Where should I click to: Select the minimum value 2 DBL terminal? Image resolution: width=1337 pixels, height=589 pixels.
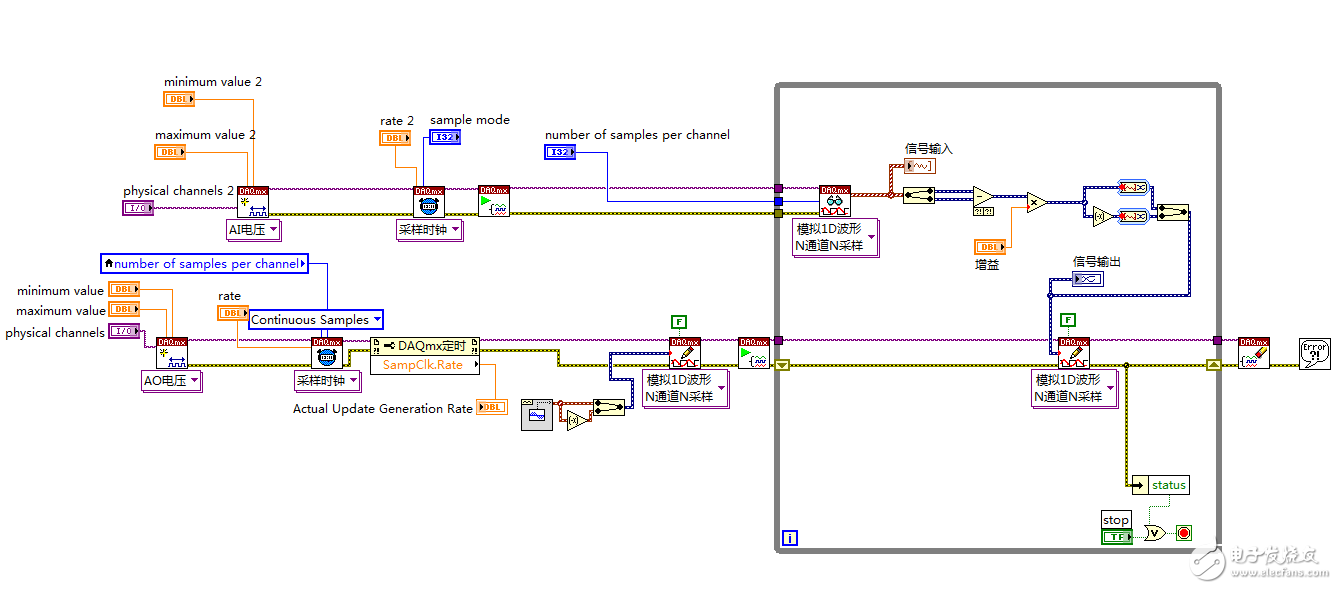179,99
